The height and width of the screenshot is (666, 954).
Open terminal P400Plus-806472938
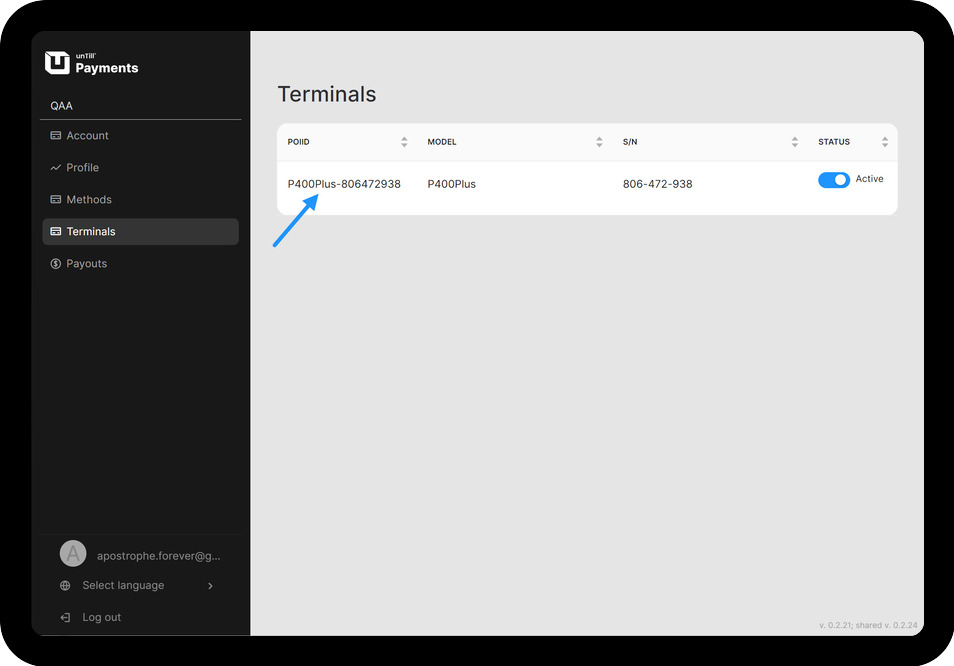tap(344, 184)
